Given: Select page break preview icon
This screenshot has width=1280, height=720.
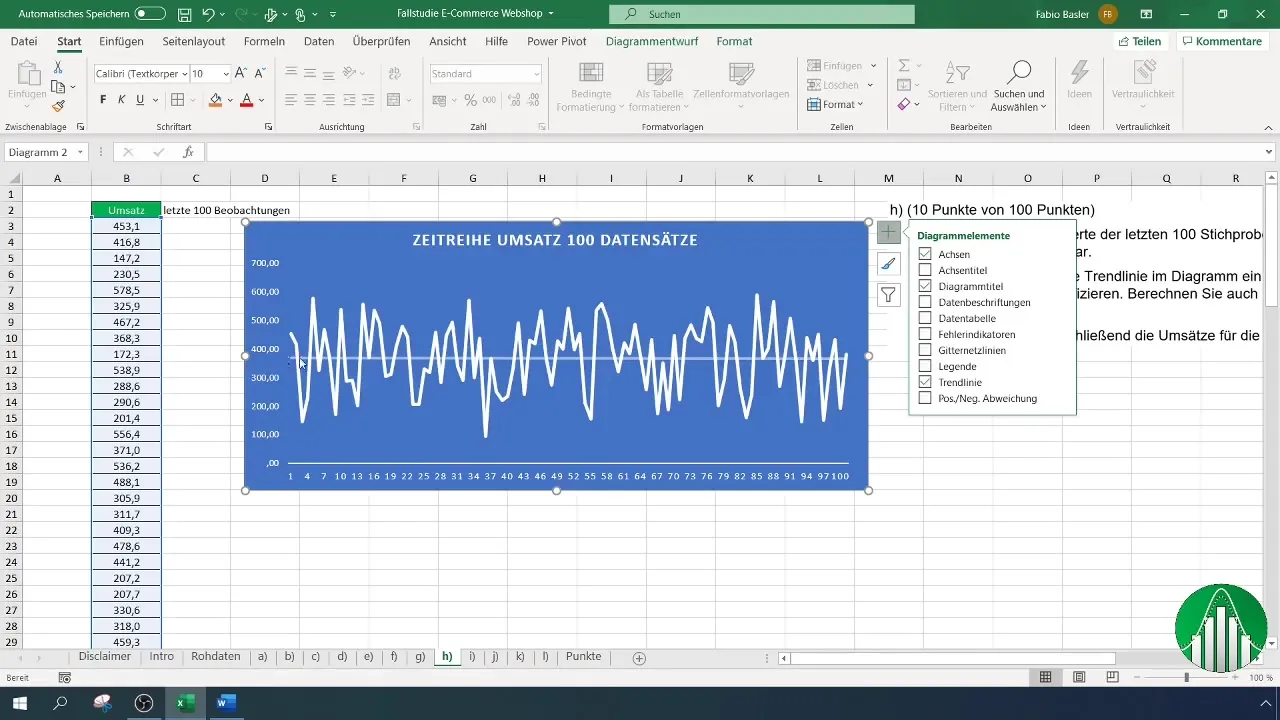Looking at the screenshot, I should point(1112,677).
